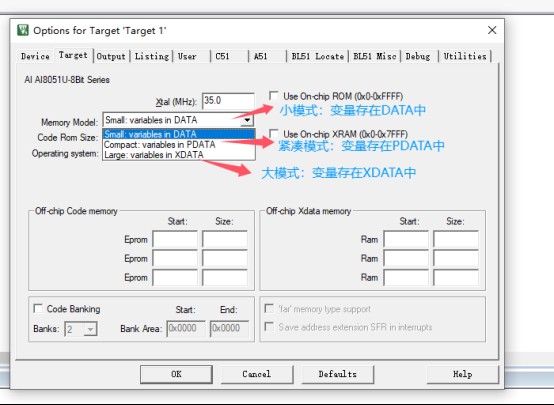Enable Use On-chip XRAM checkbox
This screenshot has height=405, width=554.
click(273, 134)
